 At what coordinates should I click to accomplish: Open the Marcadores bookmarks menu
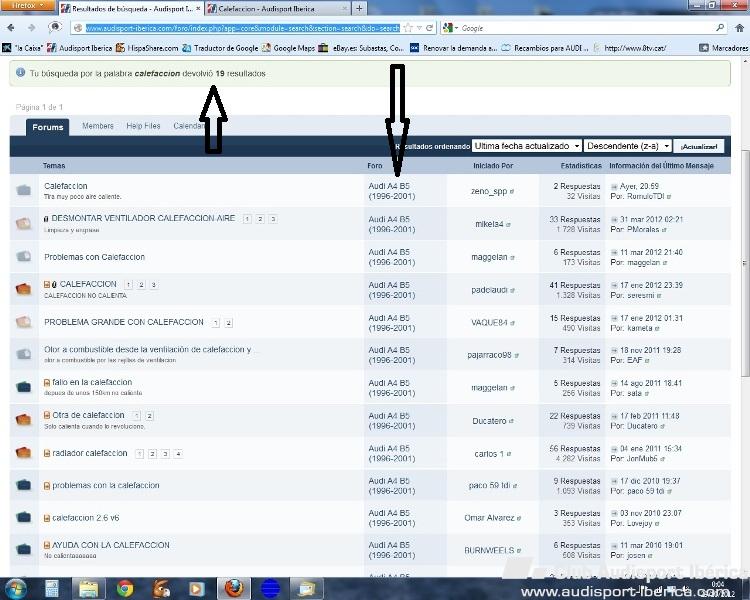point(724,48)
